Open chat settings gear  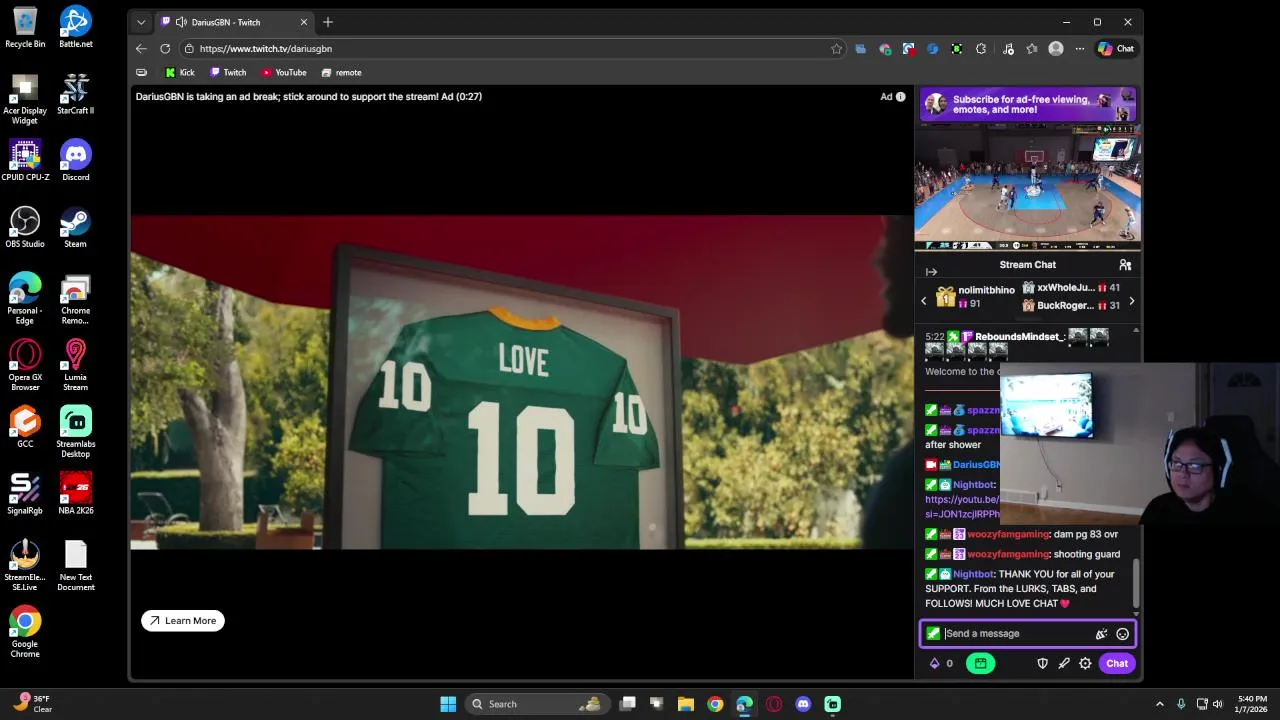[x=1085, y=663]
